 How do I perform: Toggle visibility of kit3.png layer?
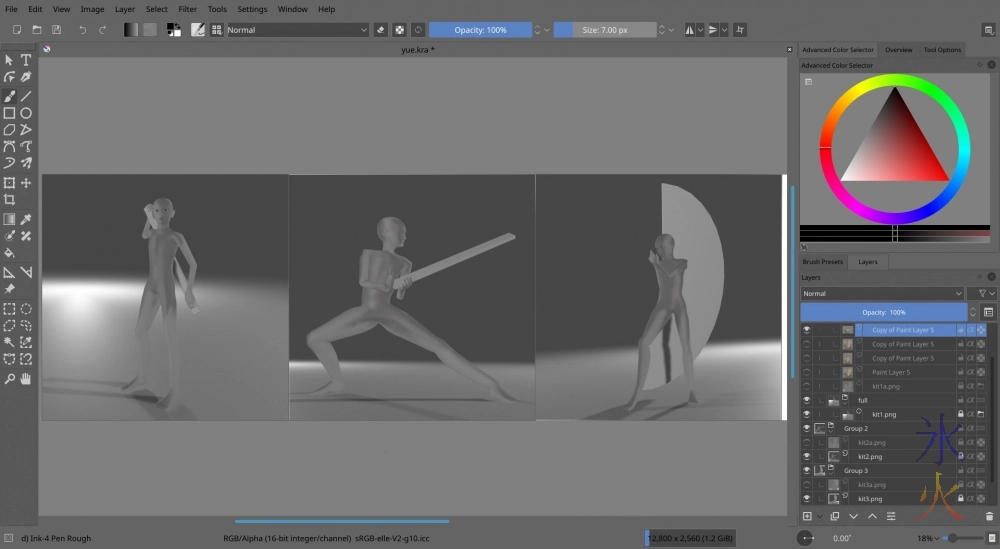[x=807, y=498]
